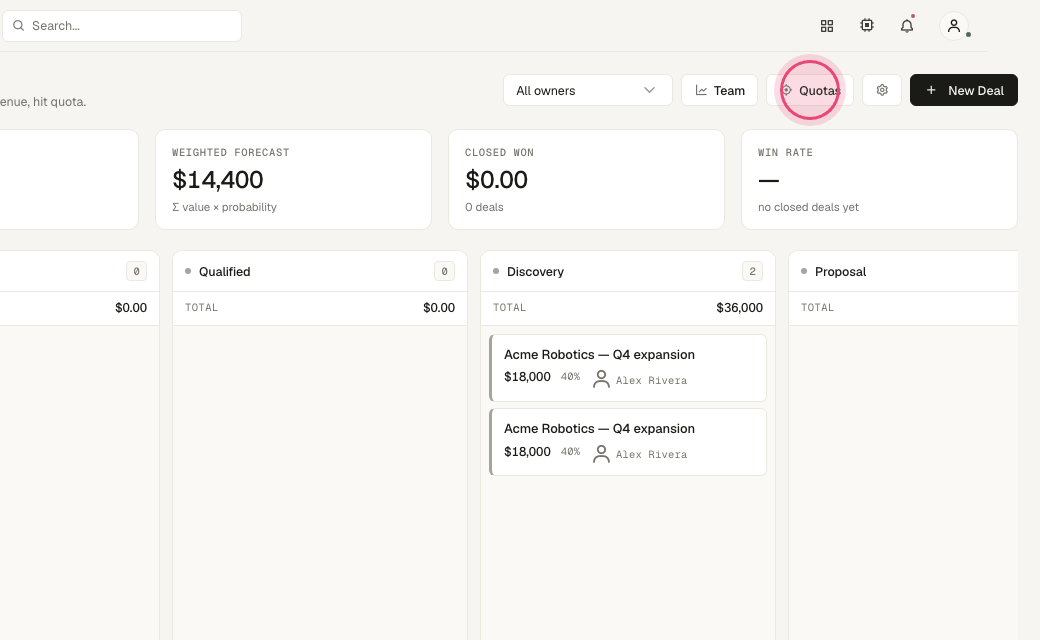
Task: Select the Discovery column header
Action: [x=628, y=271]
